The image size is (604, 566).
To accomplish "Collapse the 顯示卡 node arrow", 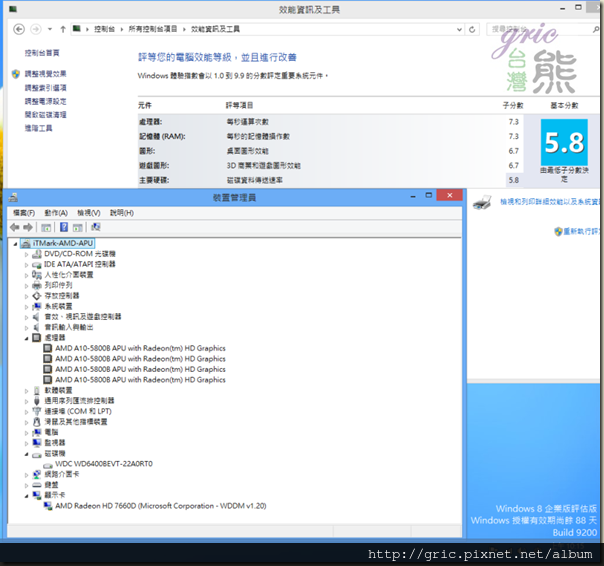I will (x=26, y=496).
